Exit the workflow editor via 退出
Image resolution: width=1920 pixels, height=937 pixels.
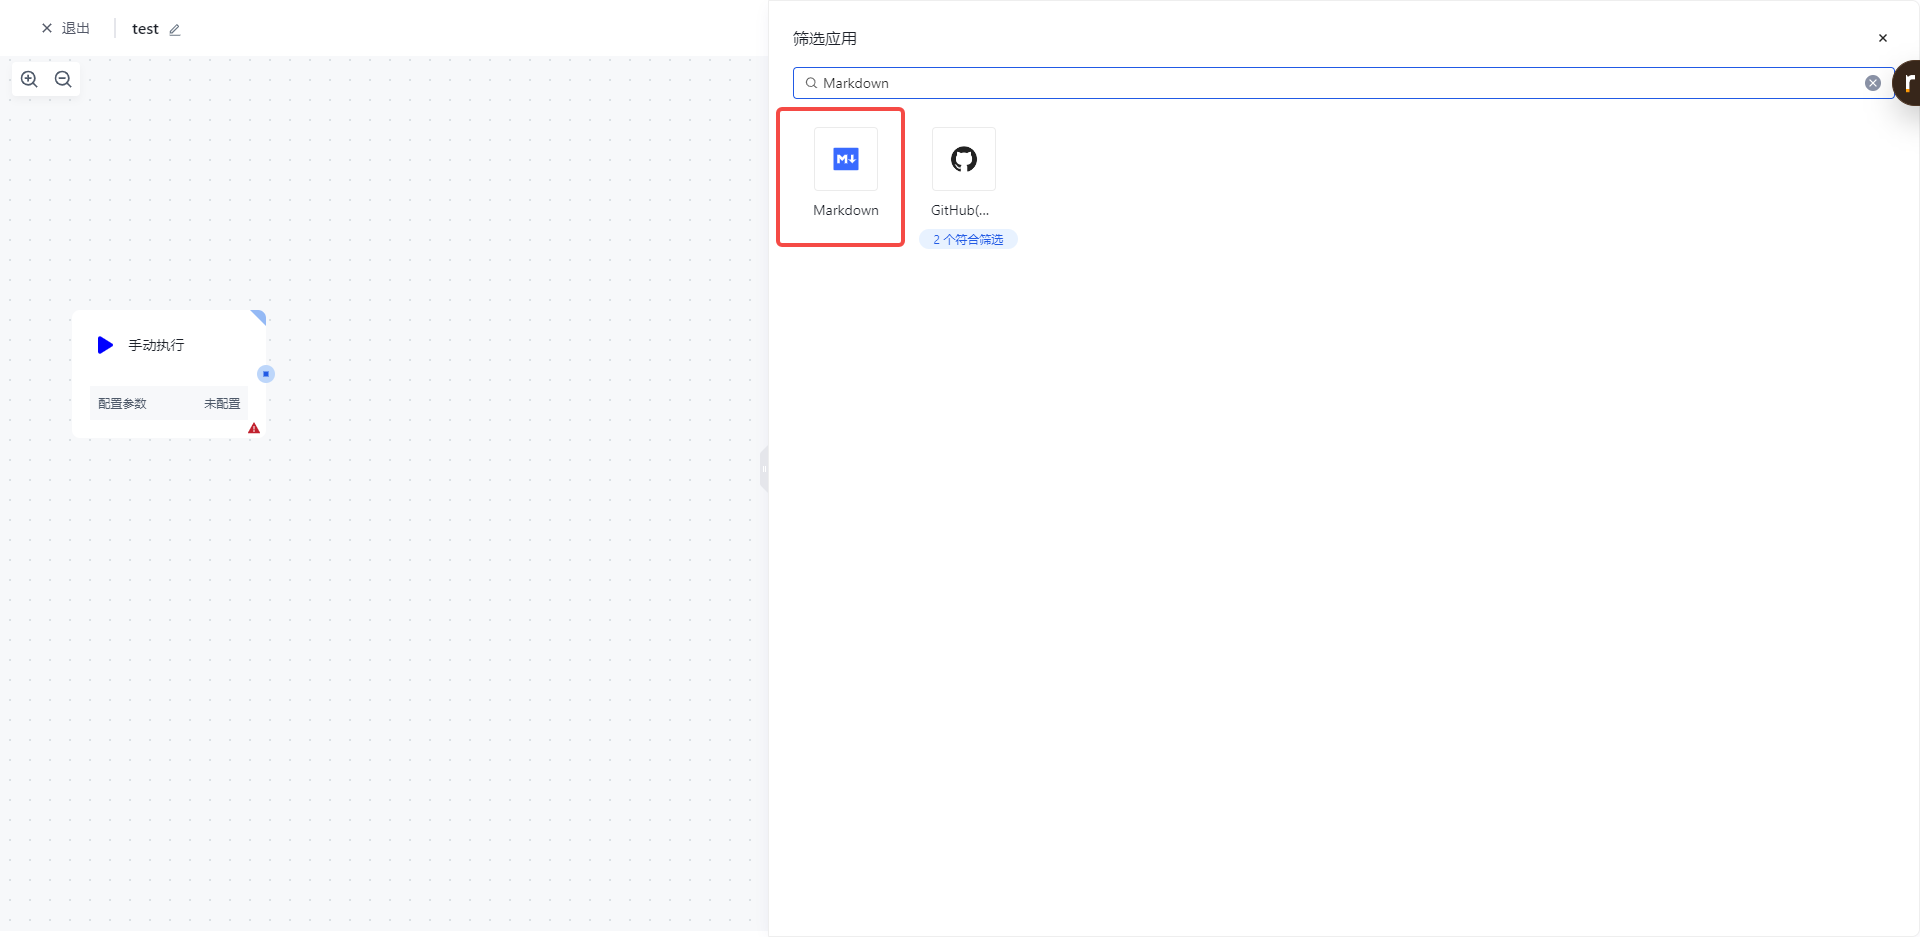pyautogui.click(x=66, y=29)
